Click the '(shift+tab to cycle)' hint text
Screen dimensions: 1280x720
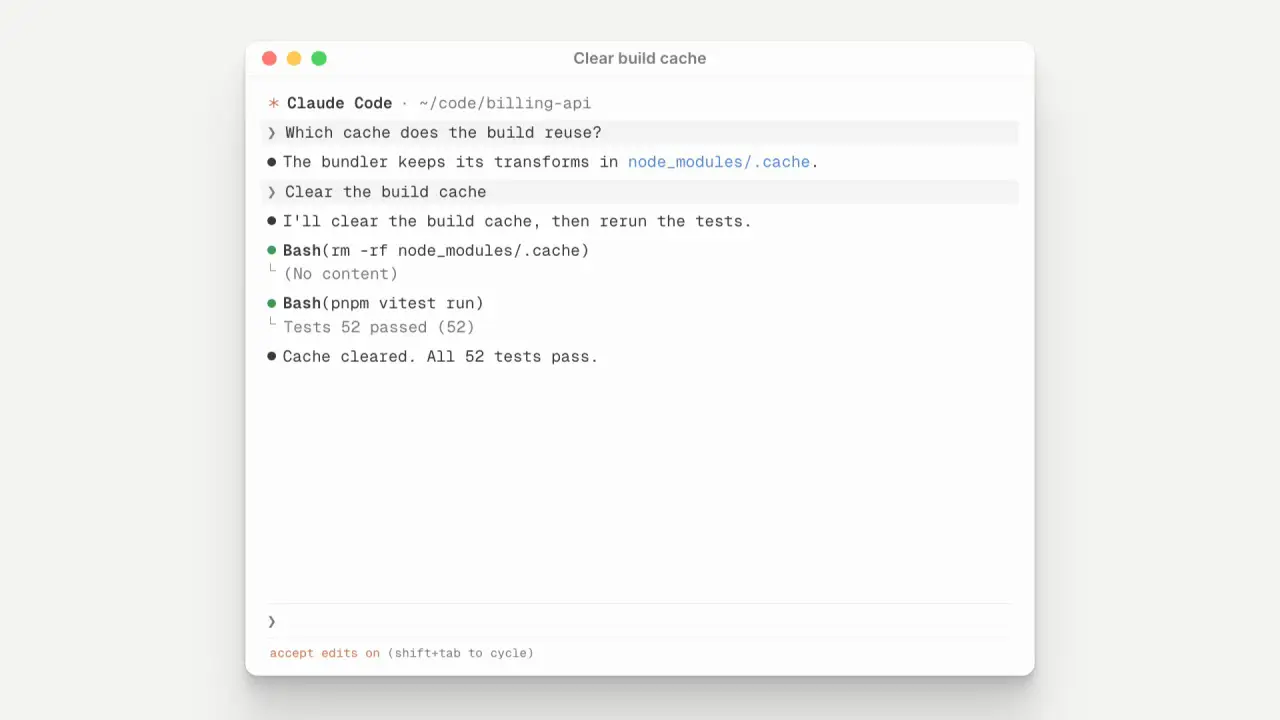[x=461, y=653]
